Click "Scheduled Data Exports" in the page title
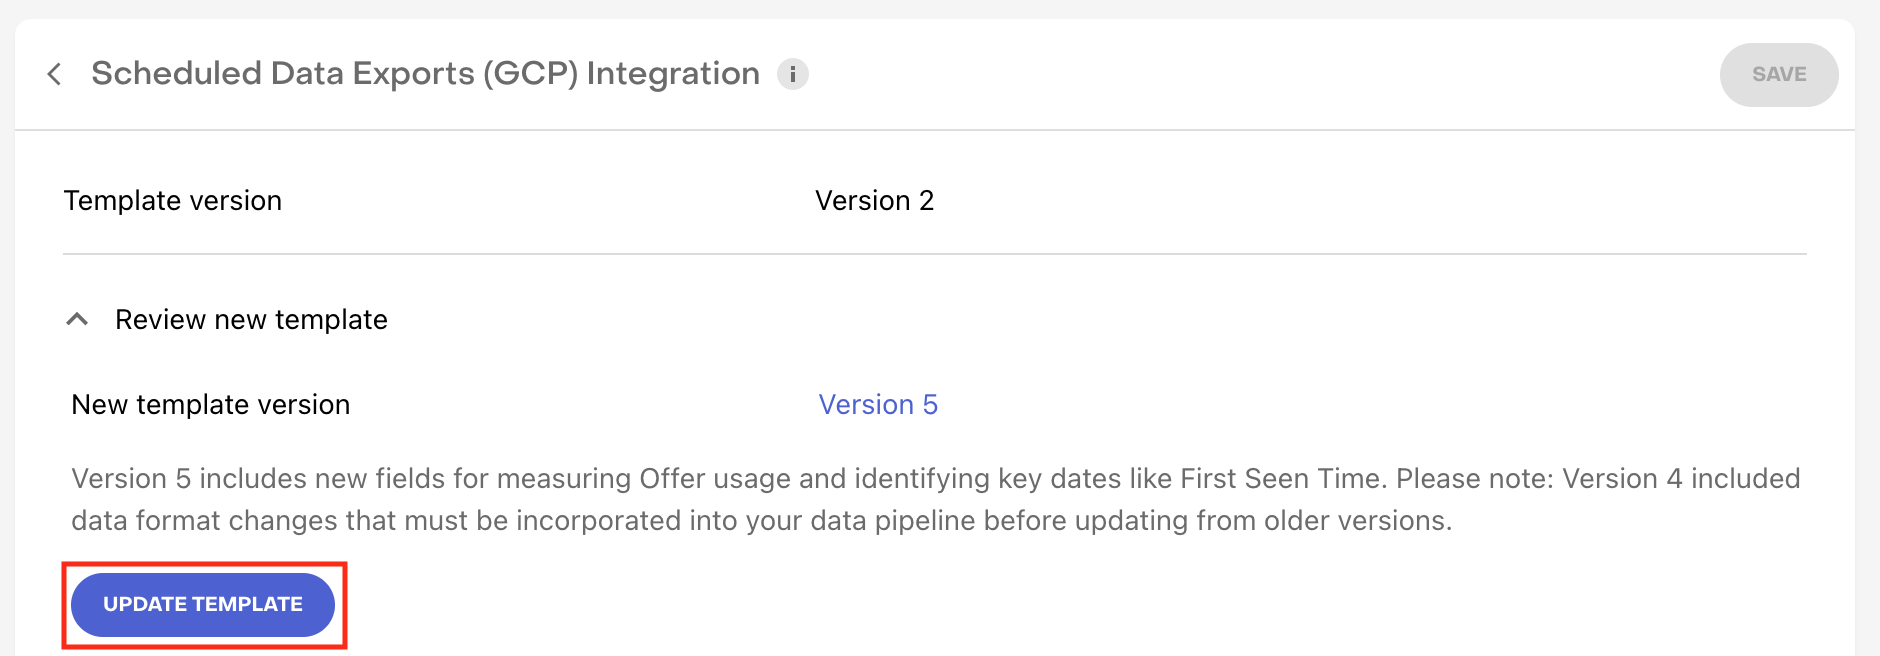Screen dimensions: 1880x656 [283, 74]
